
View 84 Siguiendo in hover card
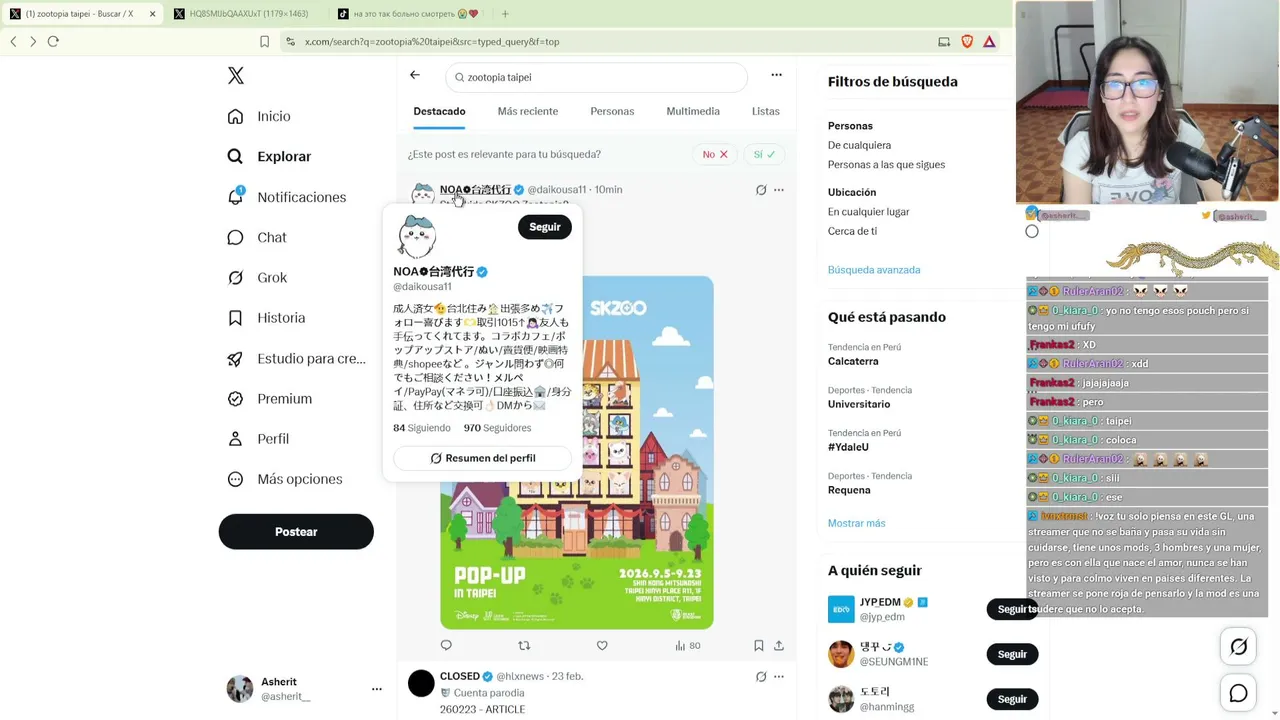(x=421, y=428)
